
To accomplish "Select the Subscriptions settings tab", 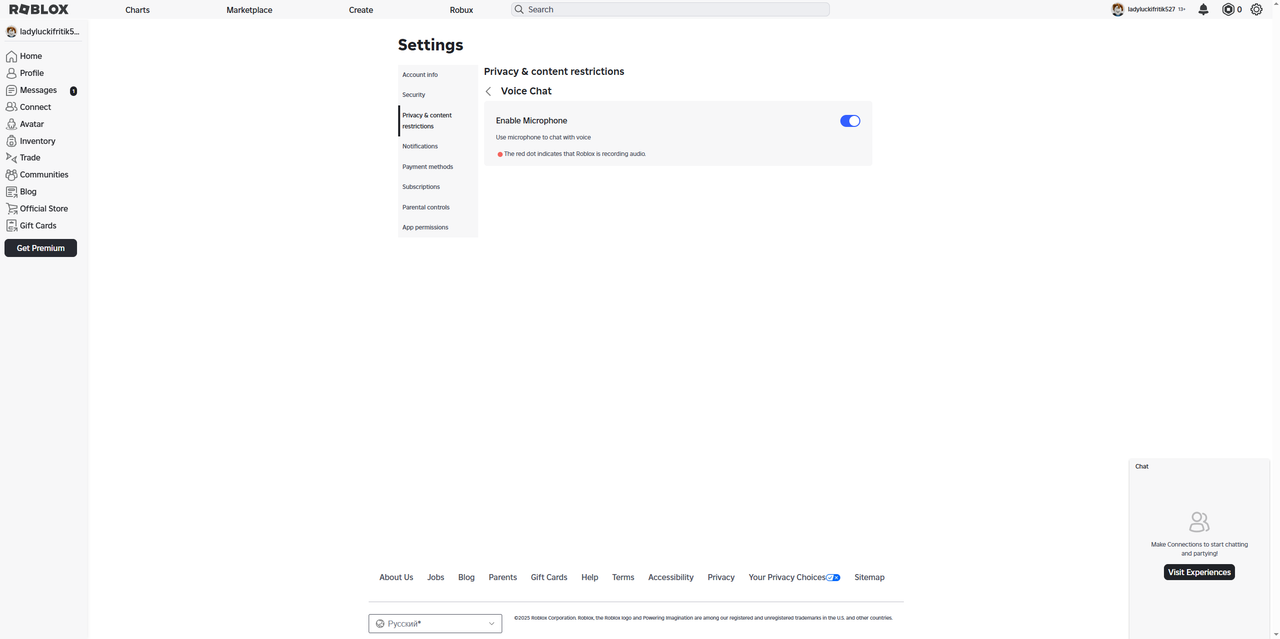I will (438, 187).
